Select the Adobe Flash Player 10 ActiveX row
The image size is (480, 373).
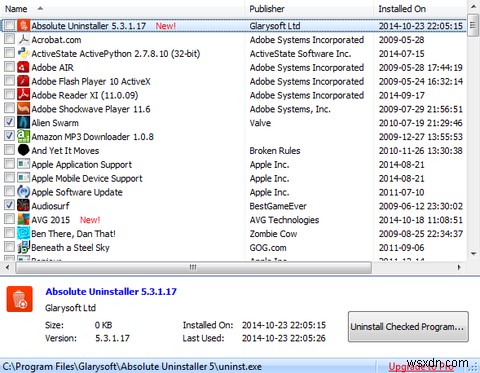(233, 81)
